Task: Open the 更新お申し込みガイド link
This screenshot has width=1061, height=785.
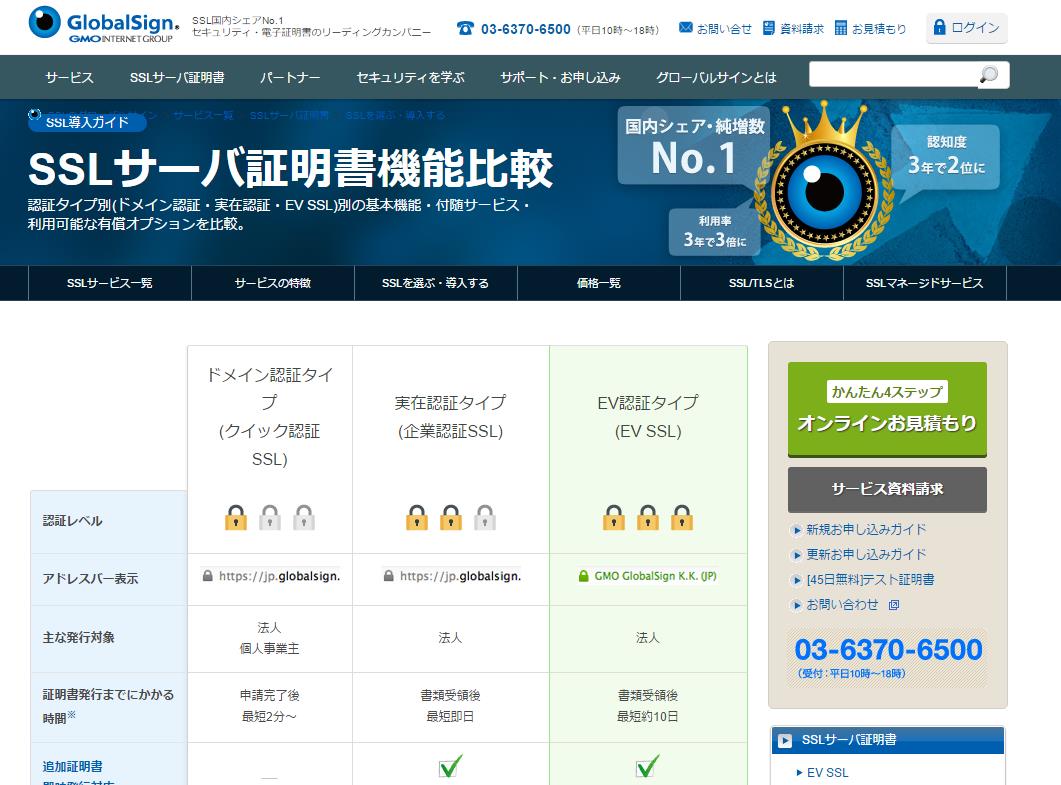Action: (x=866, y=555)
